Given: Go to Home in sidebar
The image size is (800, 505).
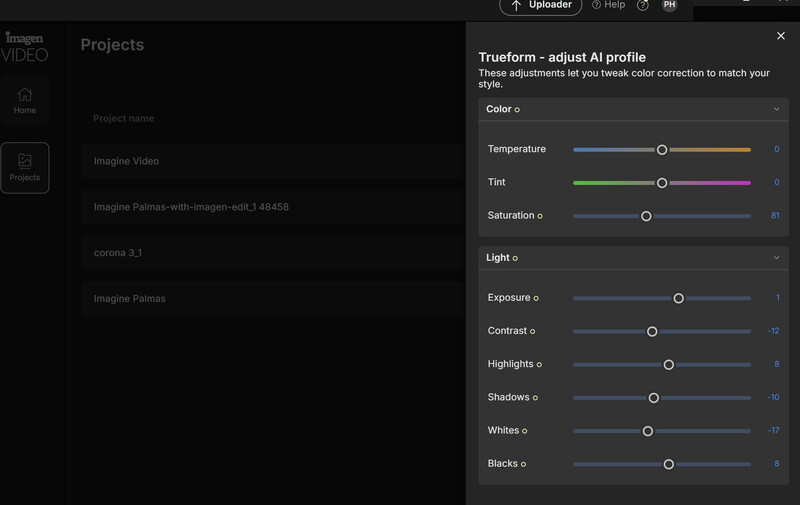Looking at the screenshot, I should click(x=24, y=101).
